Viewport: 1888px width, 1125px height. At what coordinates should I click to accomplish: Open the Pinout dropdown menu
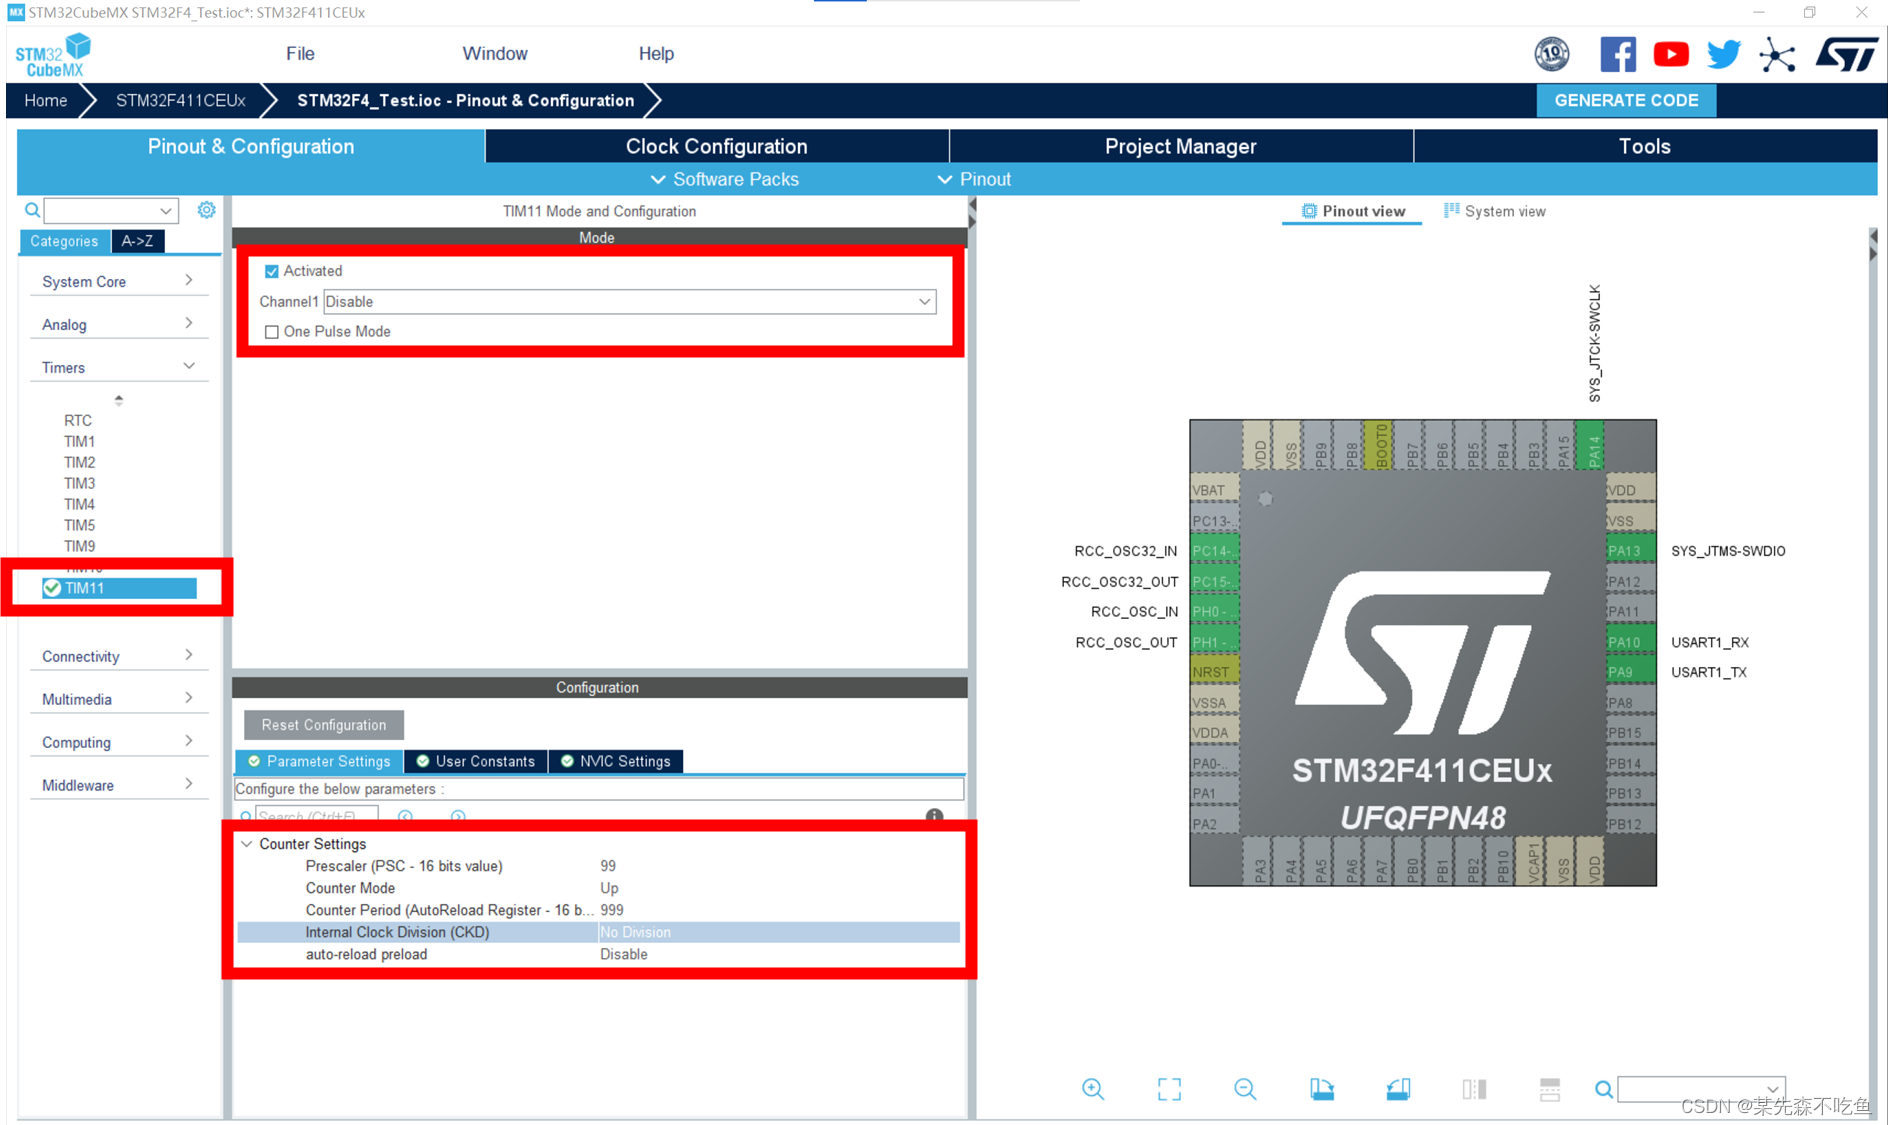coord(975,179)
